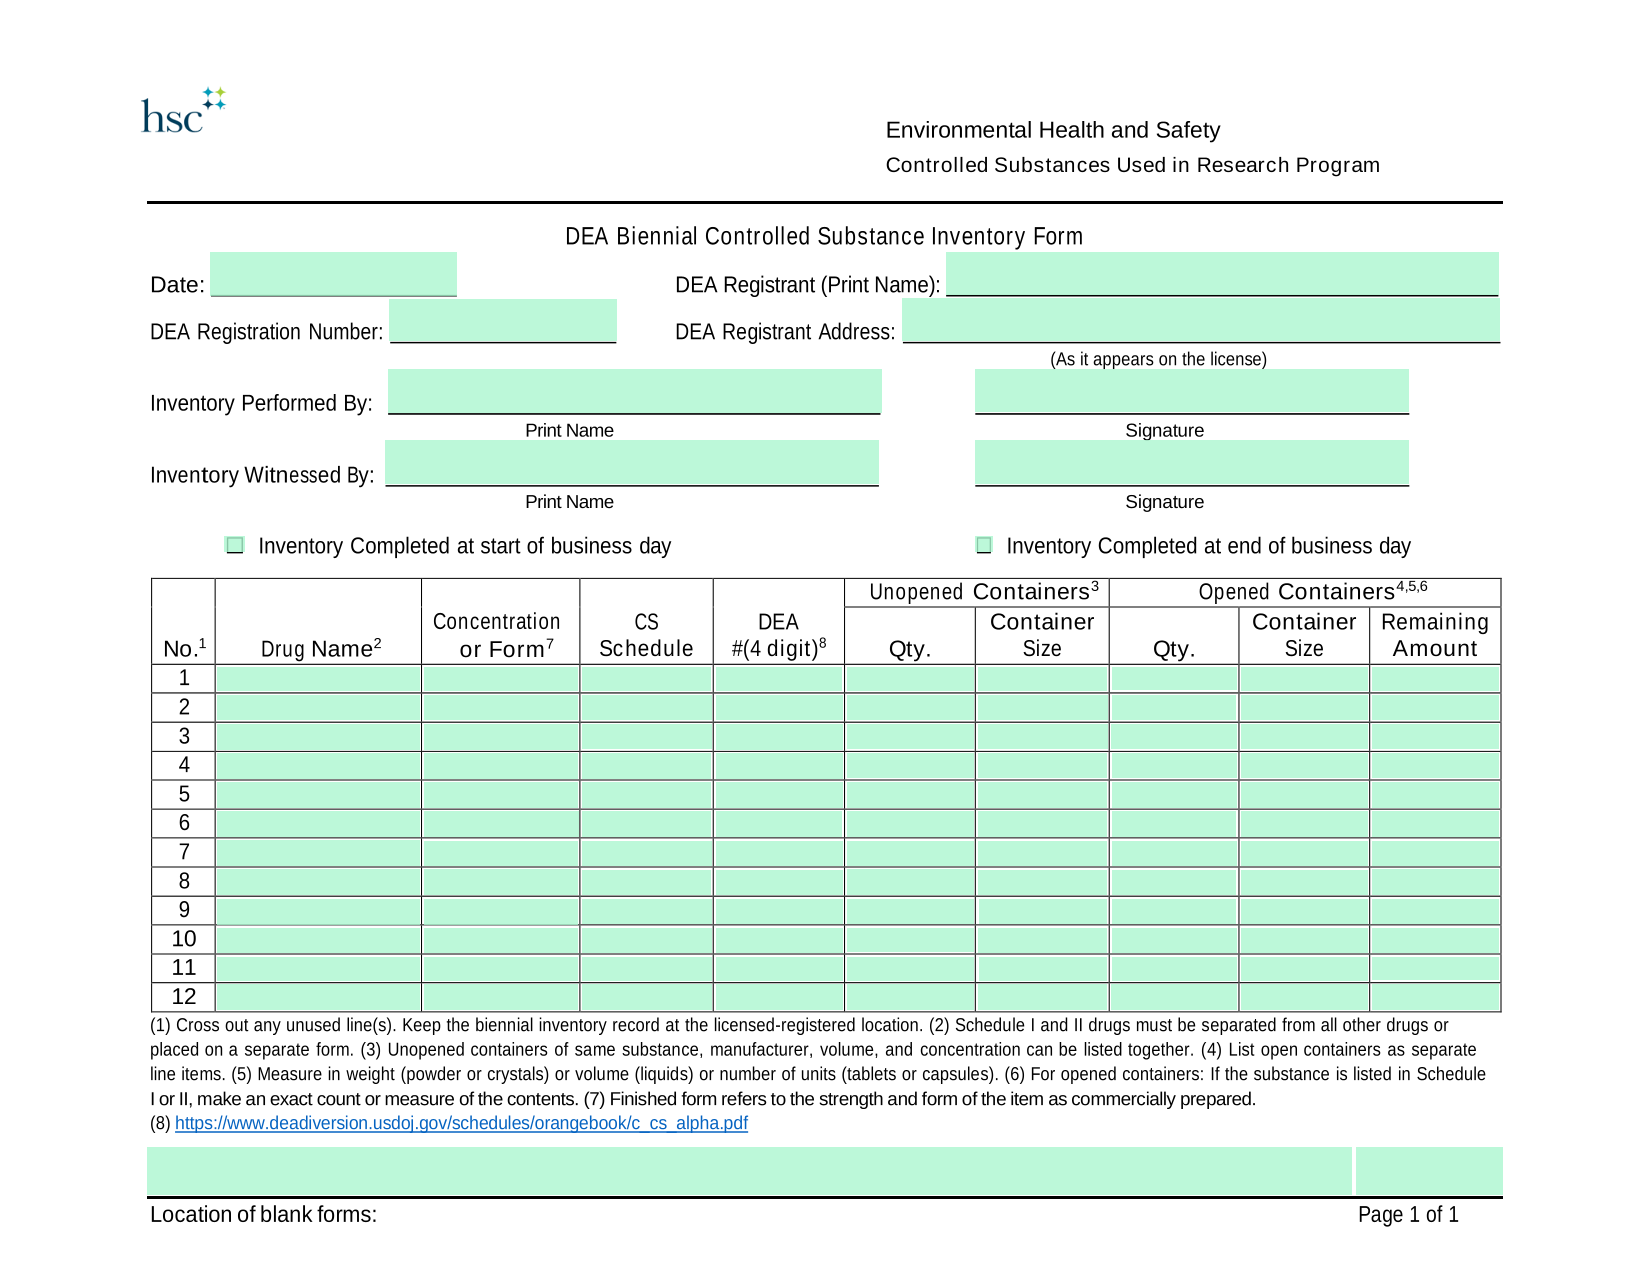Viewport: 1649px width, 1275px height.
Task: Click the wide footer field above Location of blank forms
Action: (749, 1171)
